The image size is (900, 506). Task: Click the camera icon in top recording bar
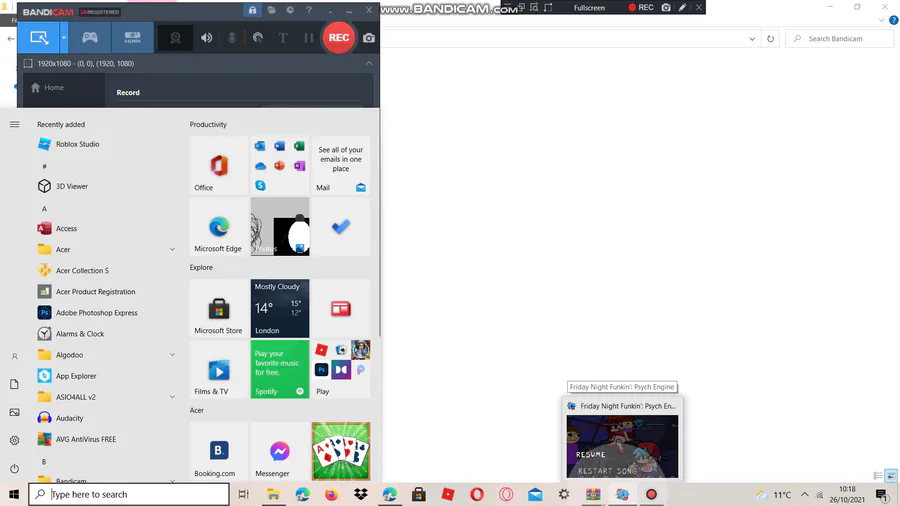pos(666,7)
